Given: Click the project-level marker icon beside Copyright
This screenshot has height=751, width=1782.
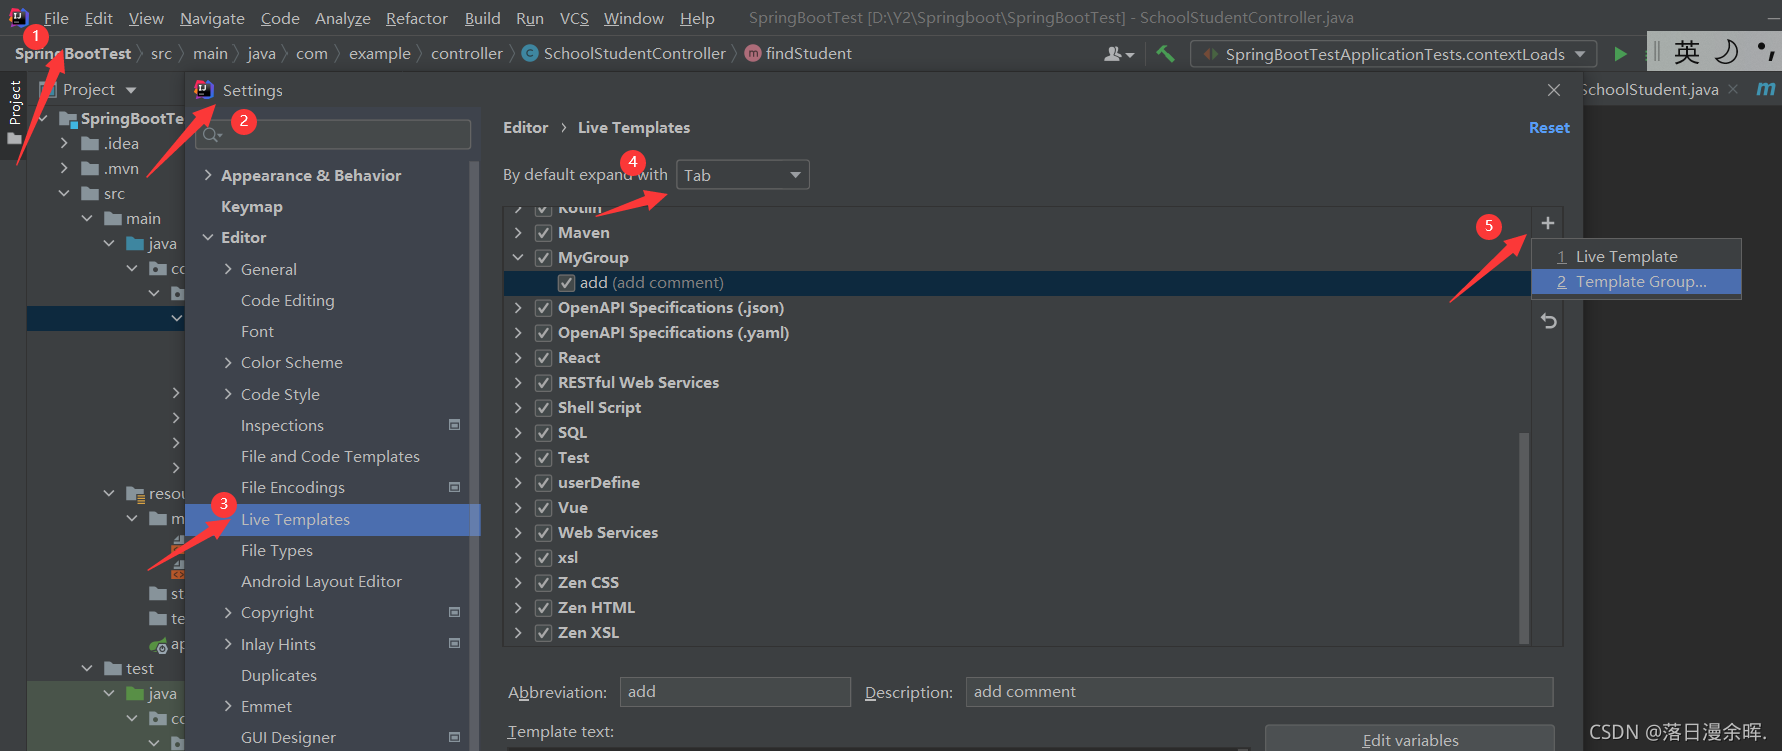Looking at the screenshot, I should [455, 612].
